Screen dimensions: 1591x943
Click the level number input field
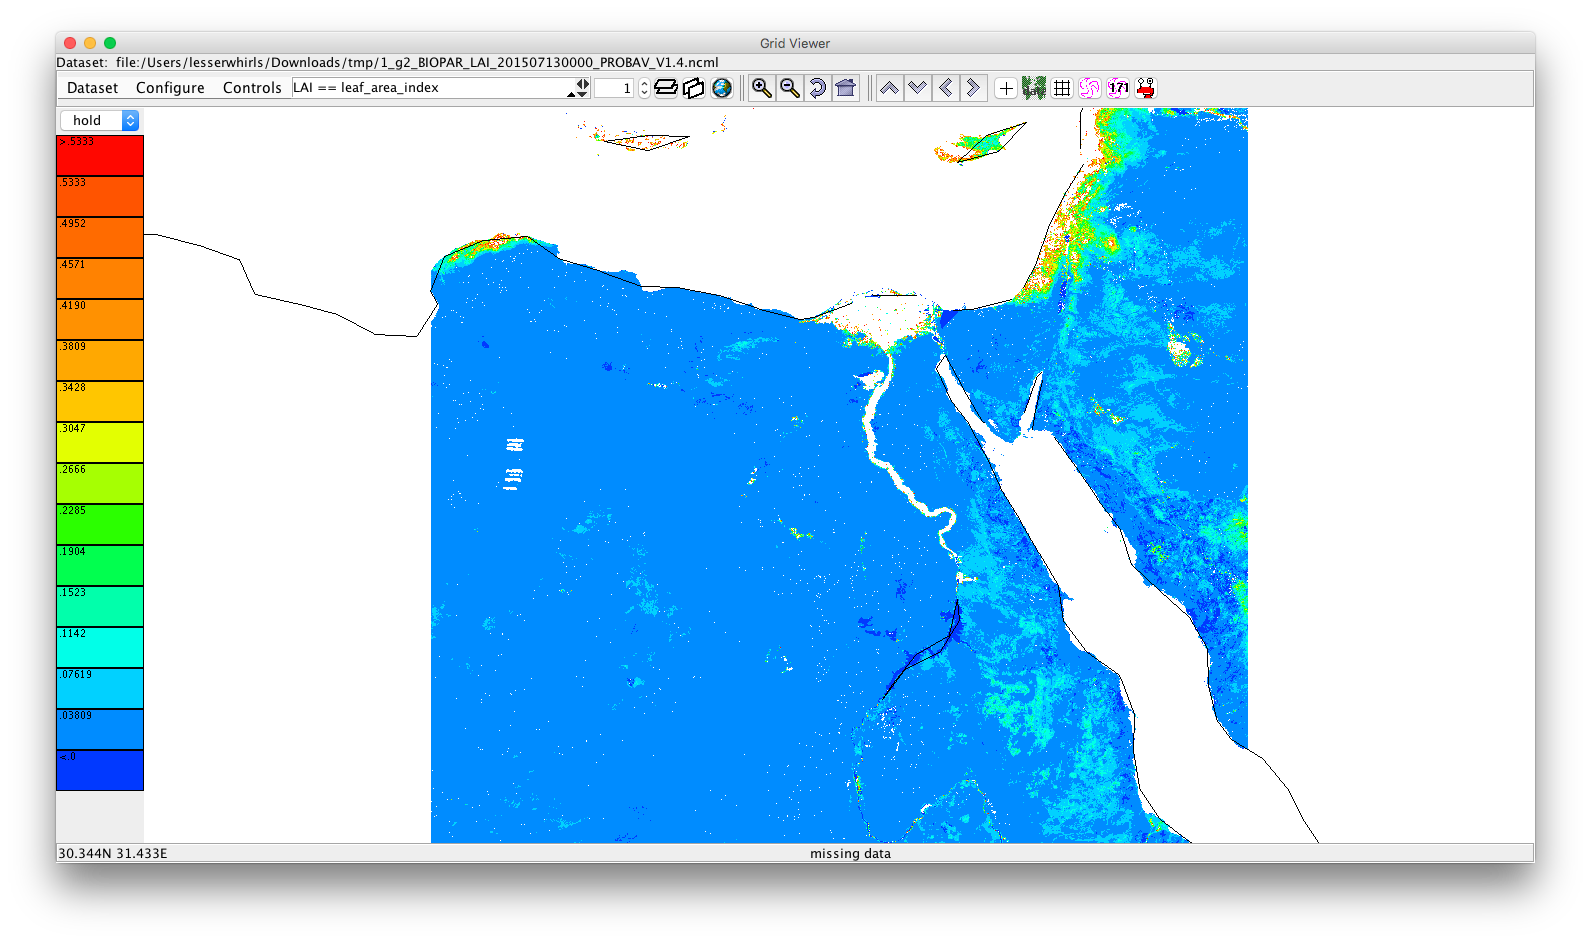click(x=614, y=88)
